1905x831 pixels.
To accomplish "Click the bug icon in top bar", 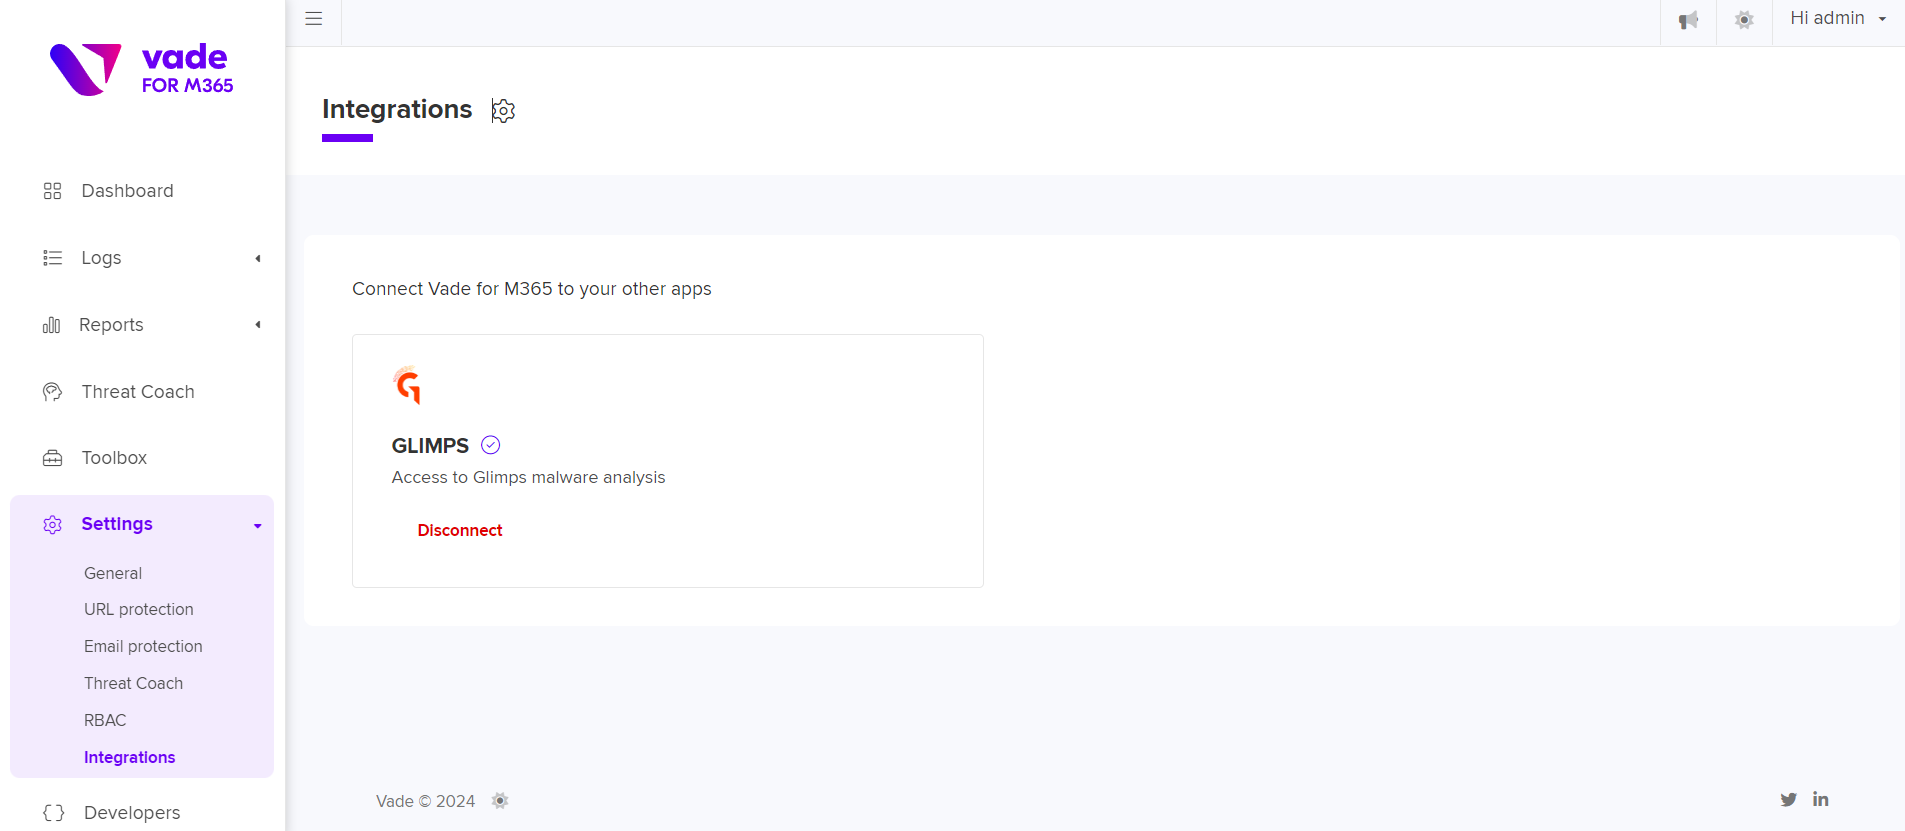I will [x=1744, y=20].
